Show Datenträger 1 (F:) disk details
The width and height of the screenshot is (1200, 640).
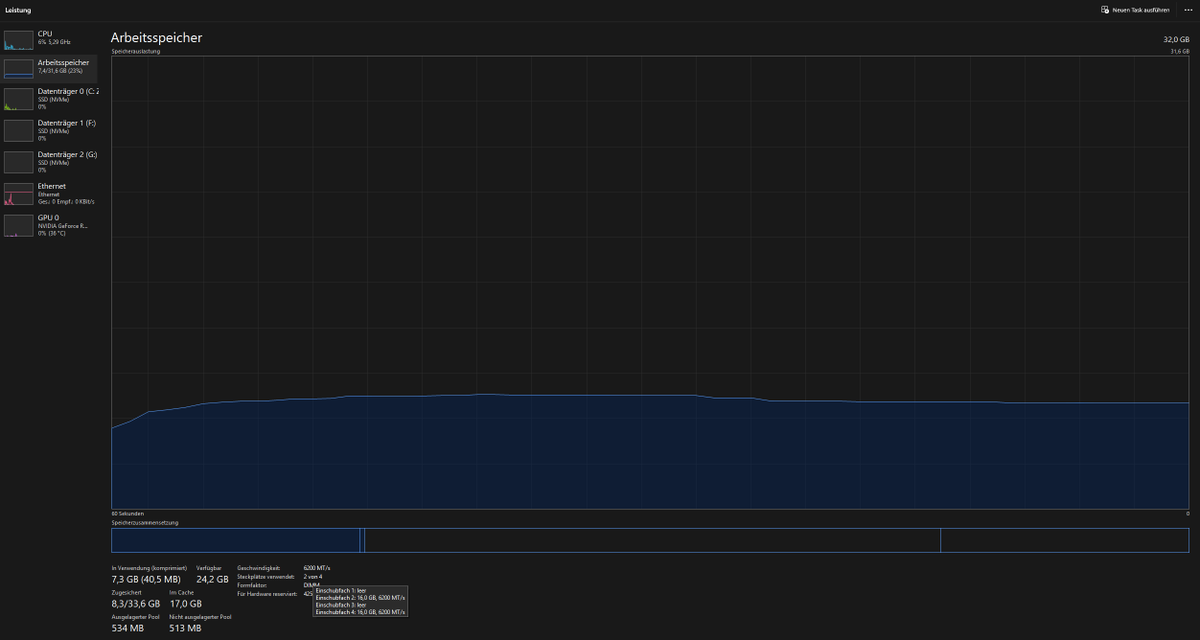coord(50,130)
